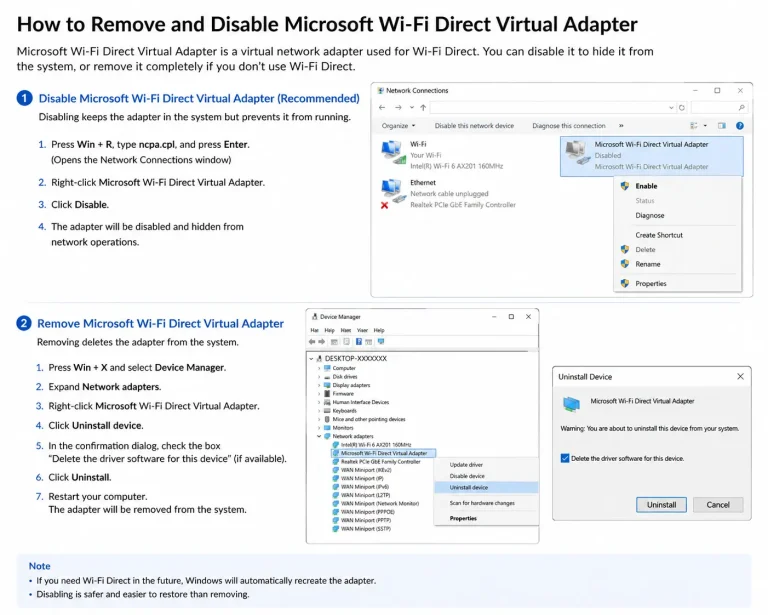Close the Uninstall Device dialog
The height and width of the screenshot is (615, 768).
(740, 377)
